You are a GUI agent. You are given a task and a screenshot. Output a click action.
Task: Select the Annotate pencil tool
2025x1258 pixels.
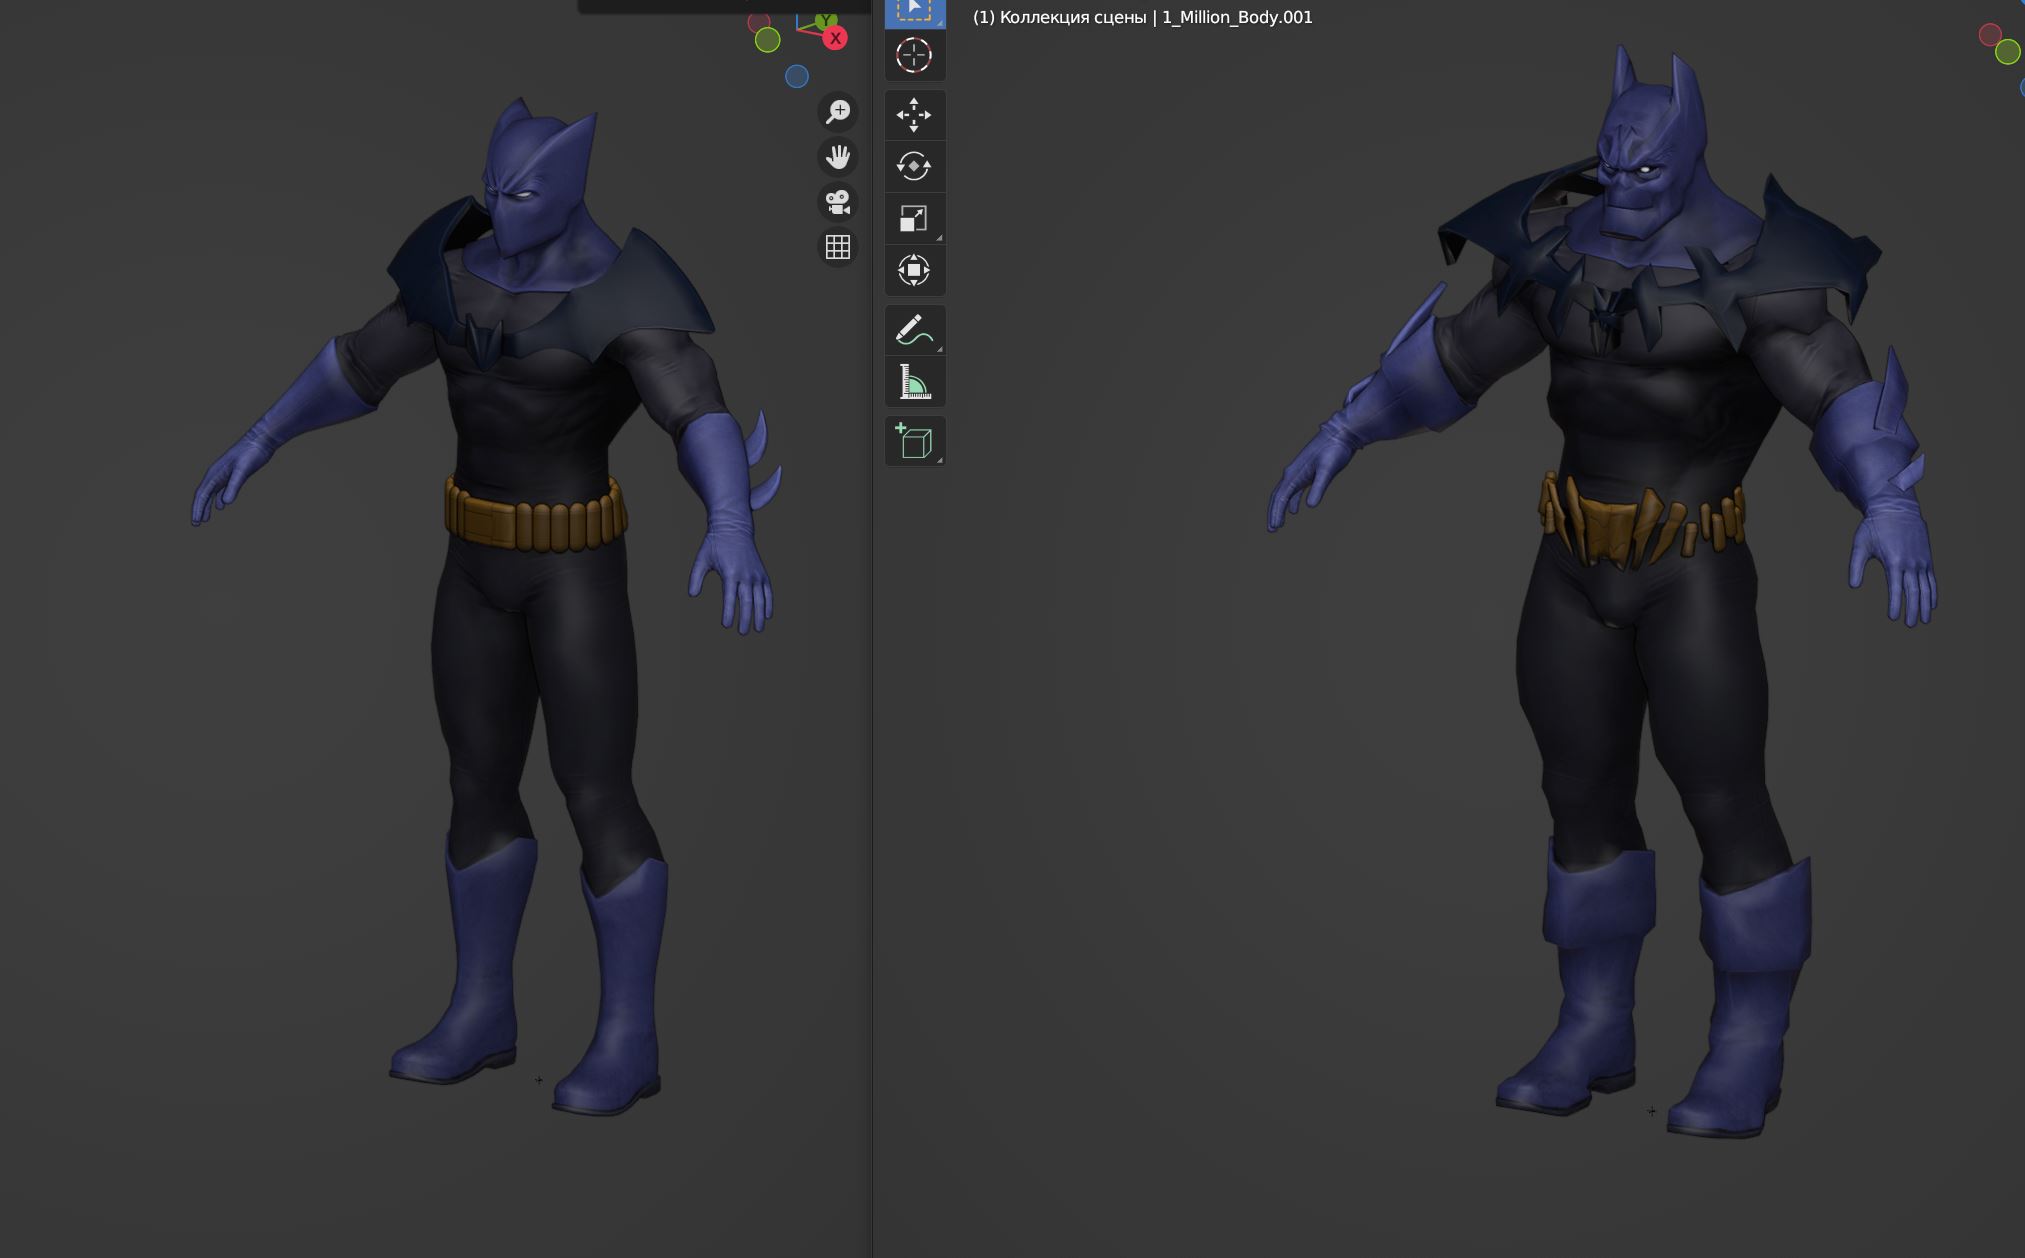click(914, 330)
